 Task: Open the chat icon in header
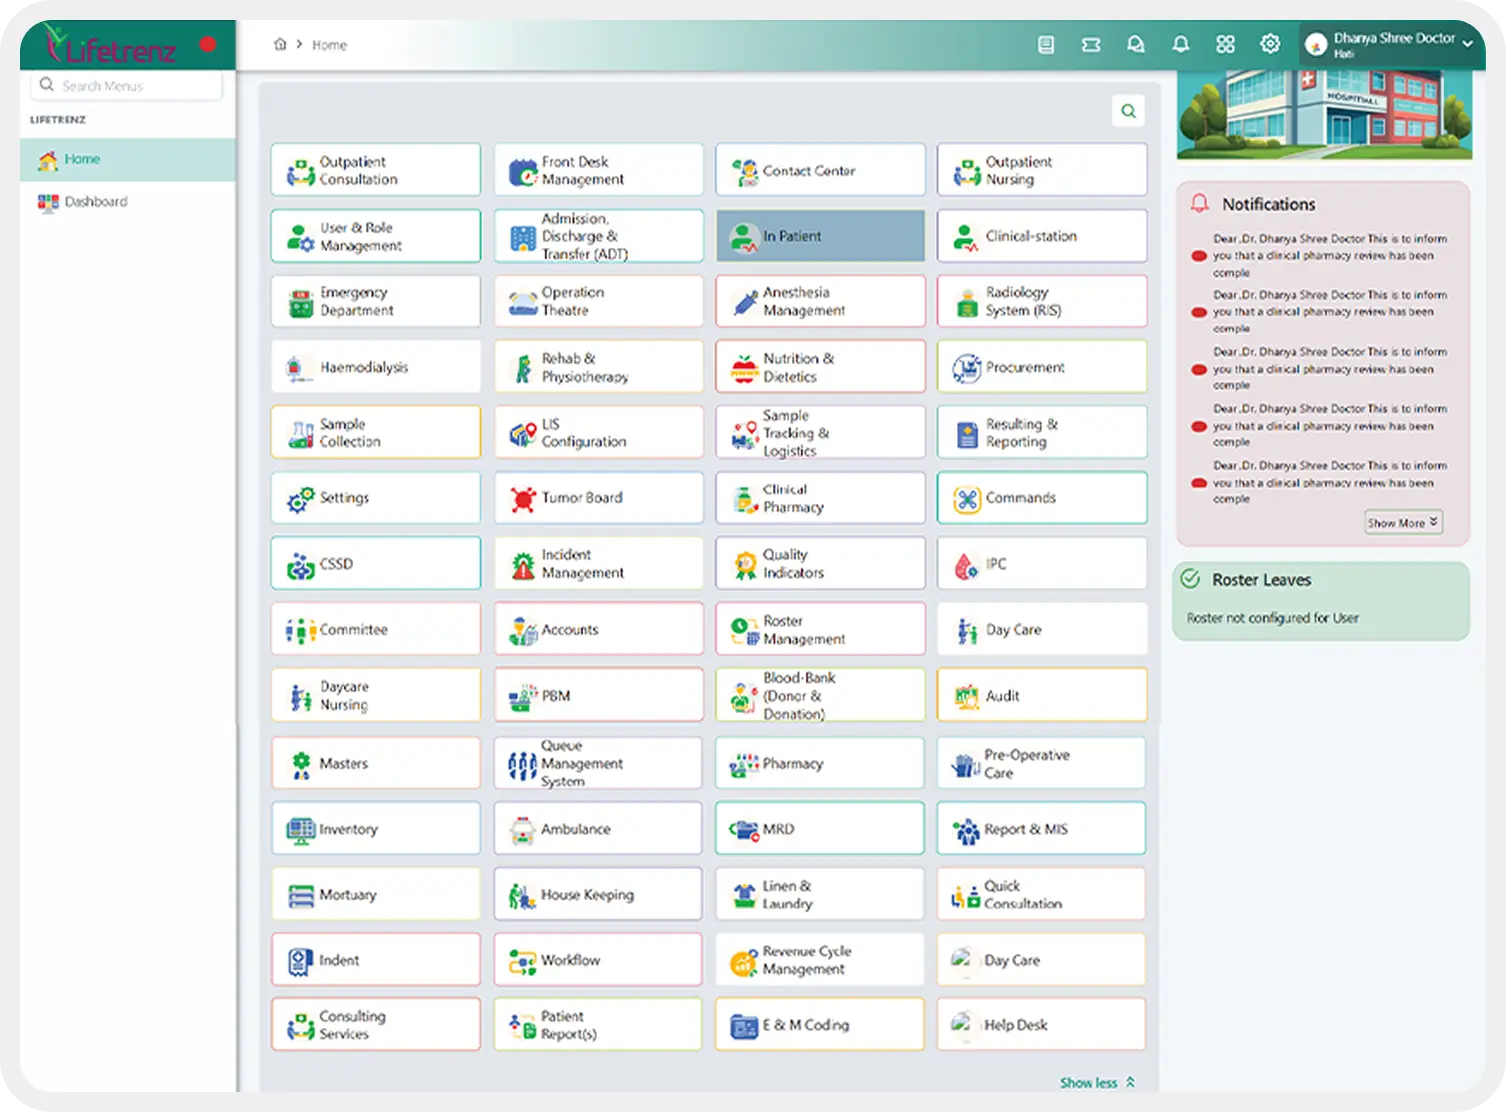1136,44
